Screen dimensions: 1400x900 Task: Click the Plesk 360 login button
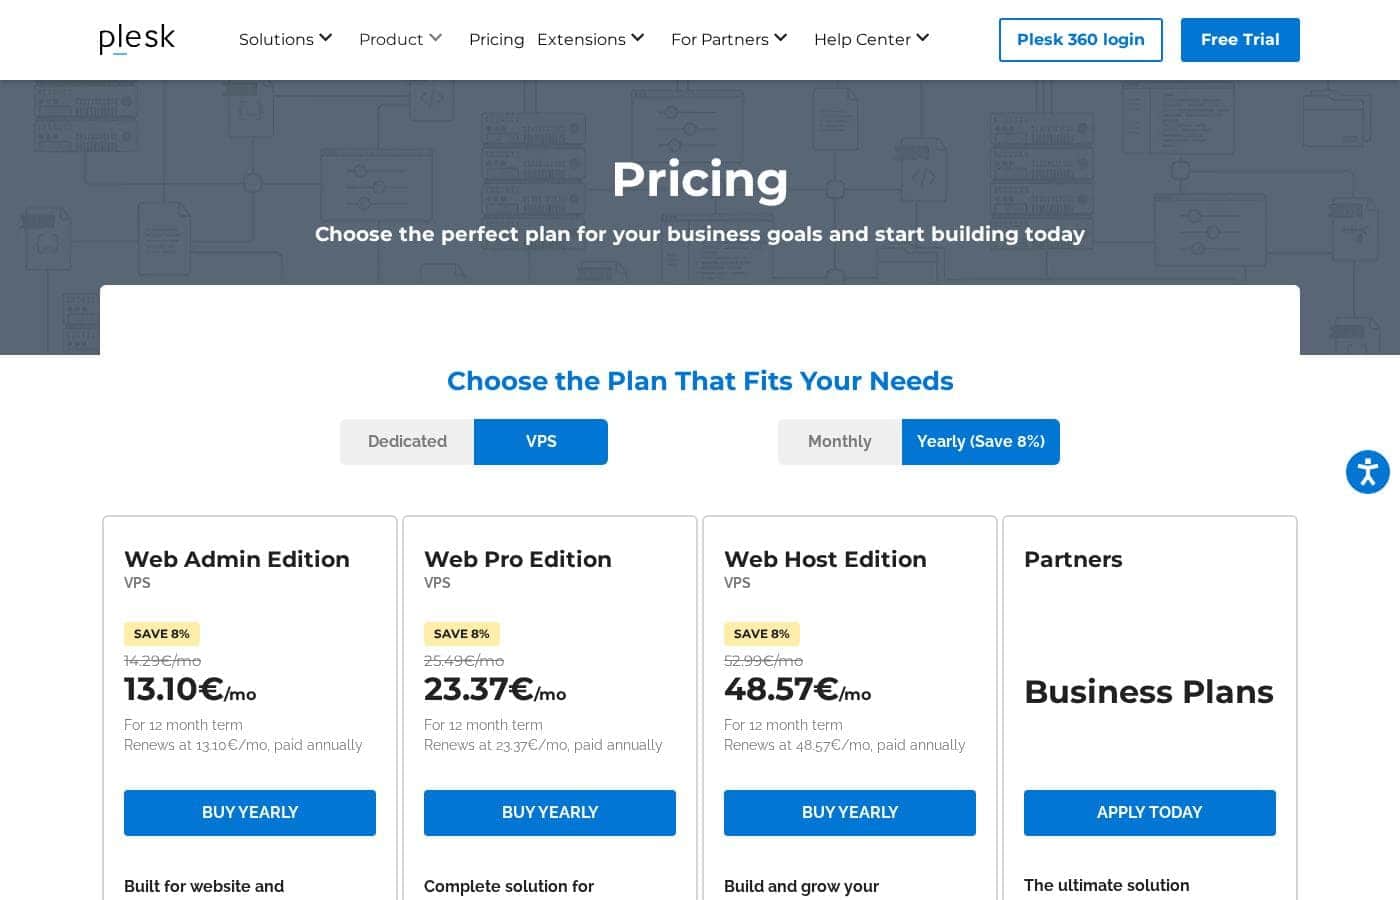(1081, 40)
